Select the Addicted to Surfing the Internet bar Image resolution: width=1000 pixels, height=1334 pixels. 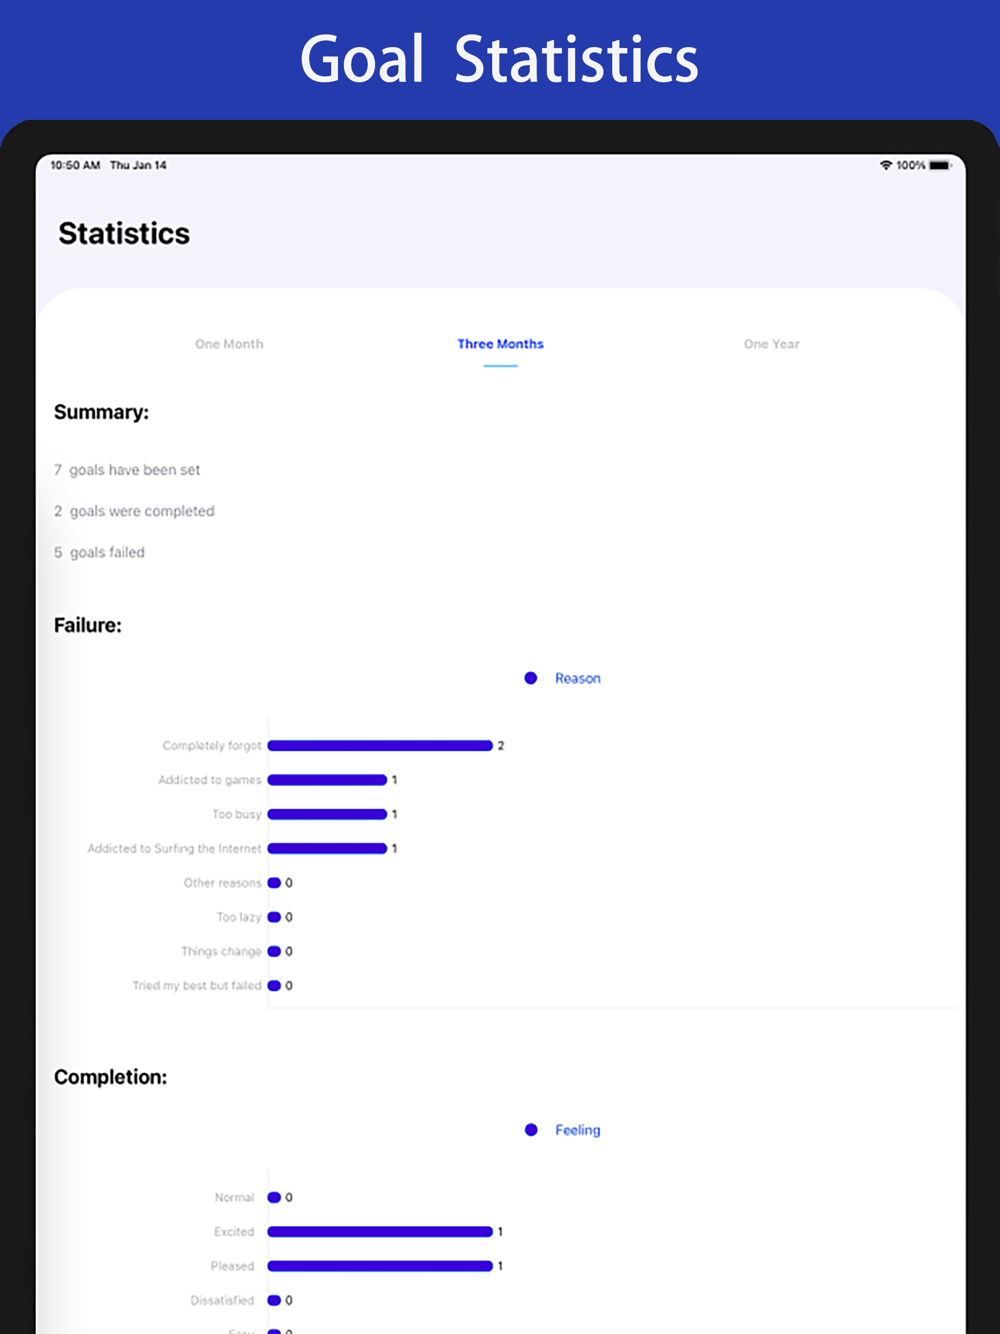[x=327, y=849]
